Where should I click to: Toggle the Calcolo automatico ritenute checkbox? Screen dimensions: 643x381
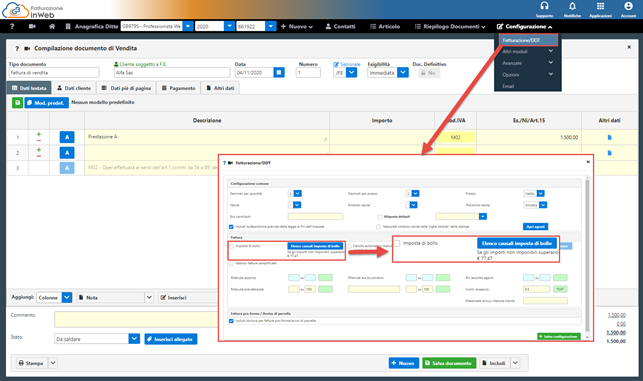click(x=349, y=246)
